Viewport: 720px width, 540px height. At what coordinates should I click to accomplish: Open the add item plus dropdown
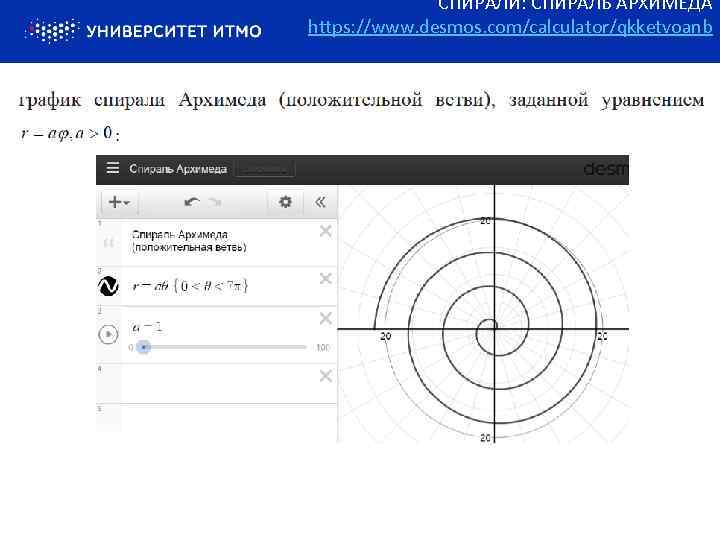(x=119, y=202)
